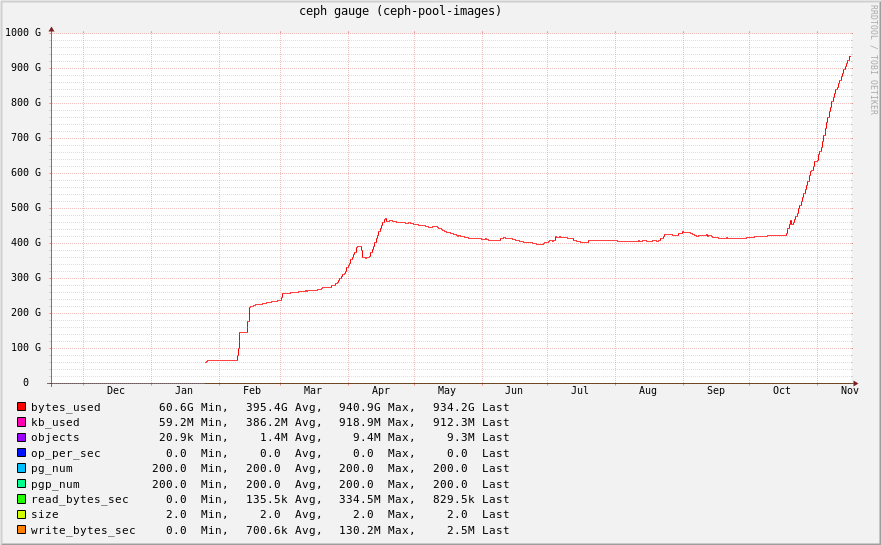
Task: Click the magenta kb_used legend swatch
Action: tap(21, 422)
